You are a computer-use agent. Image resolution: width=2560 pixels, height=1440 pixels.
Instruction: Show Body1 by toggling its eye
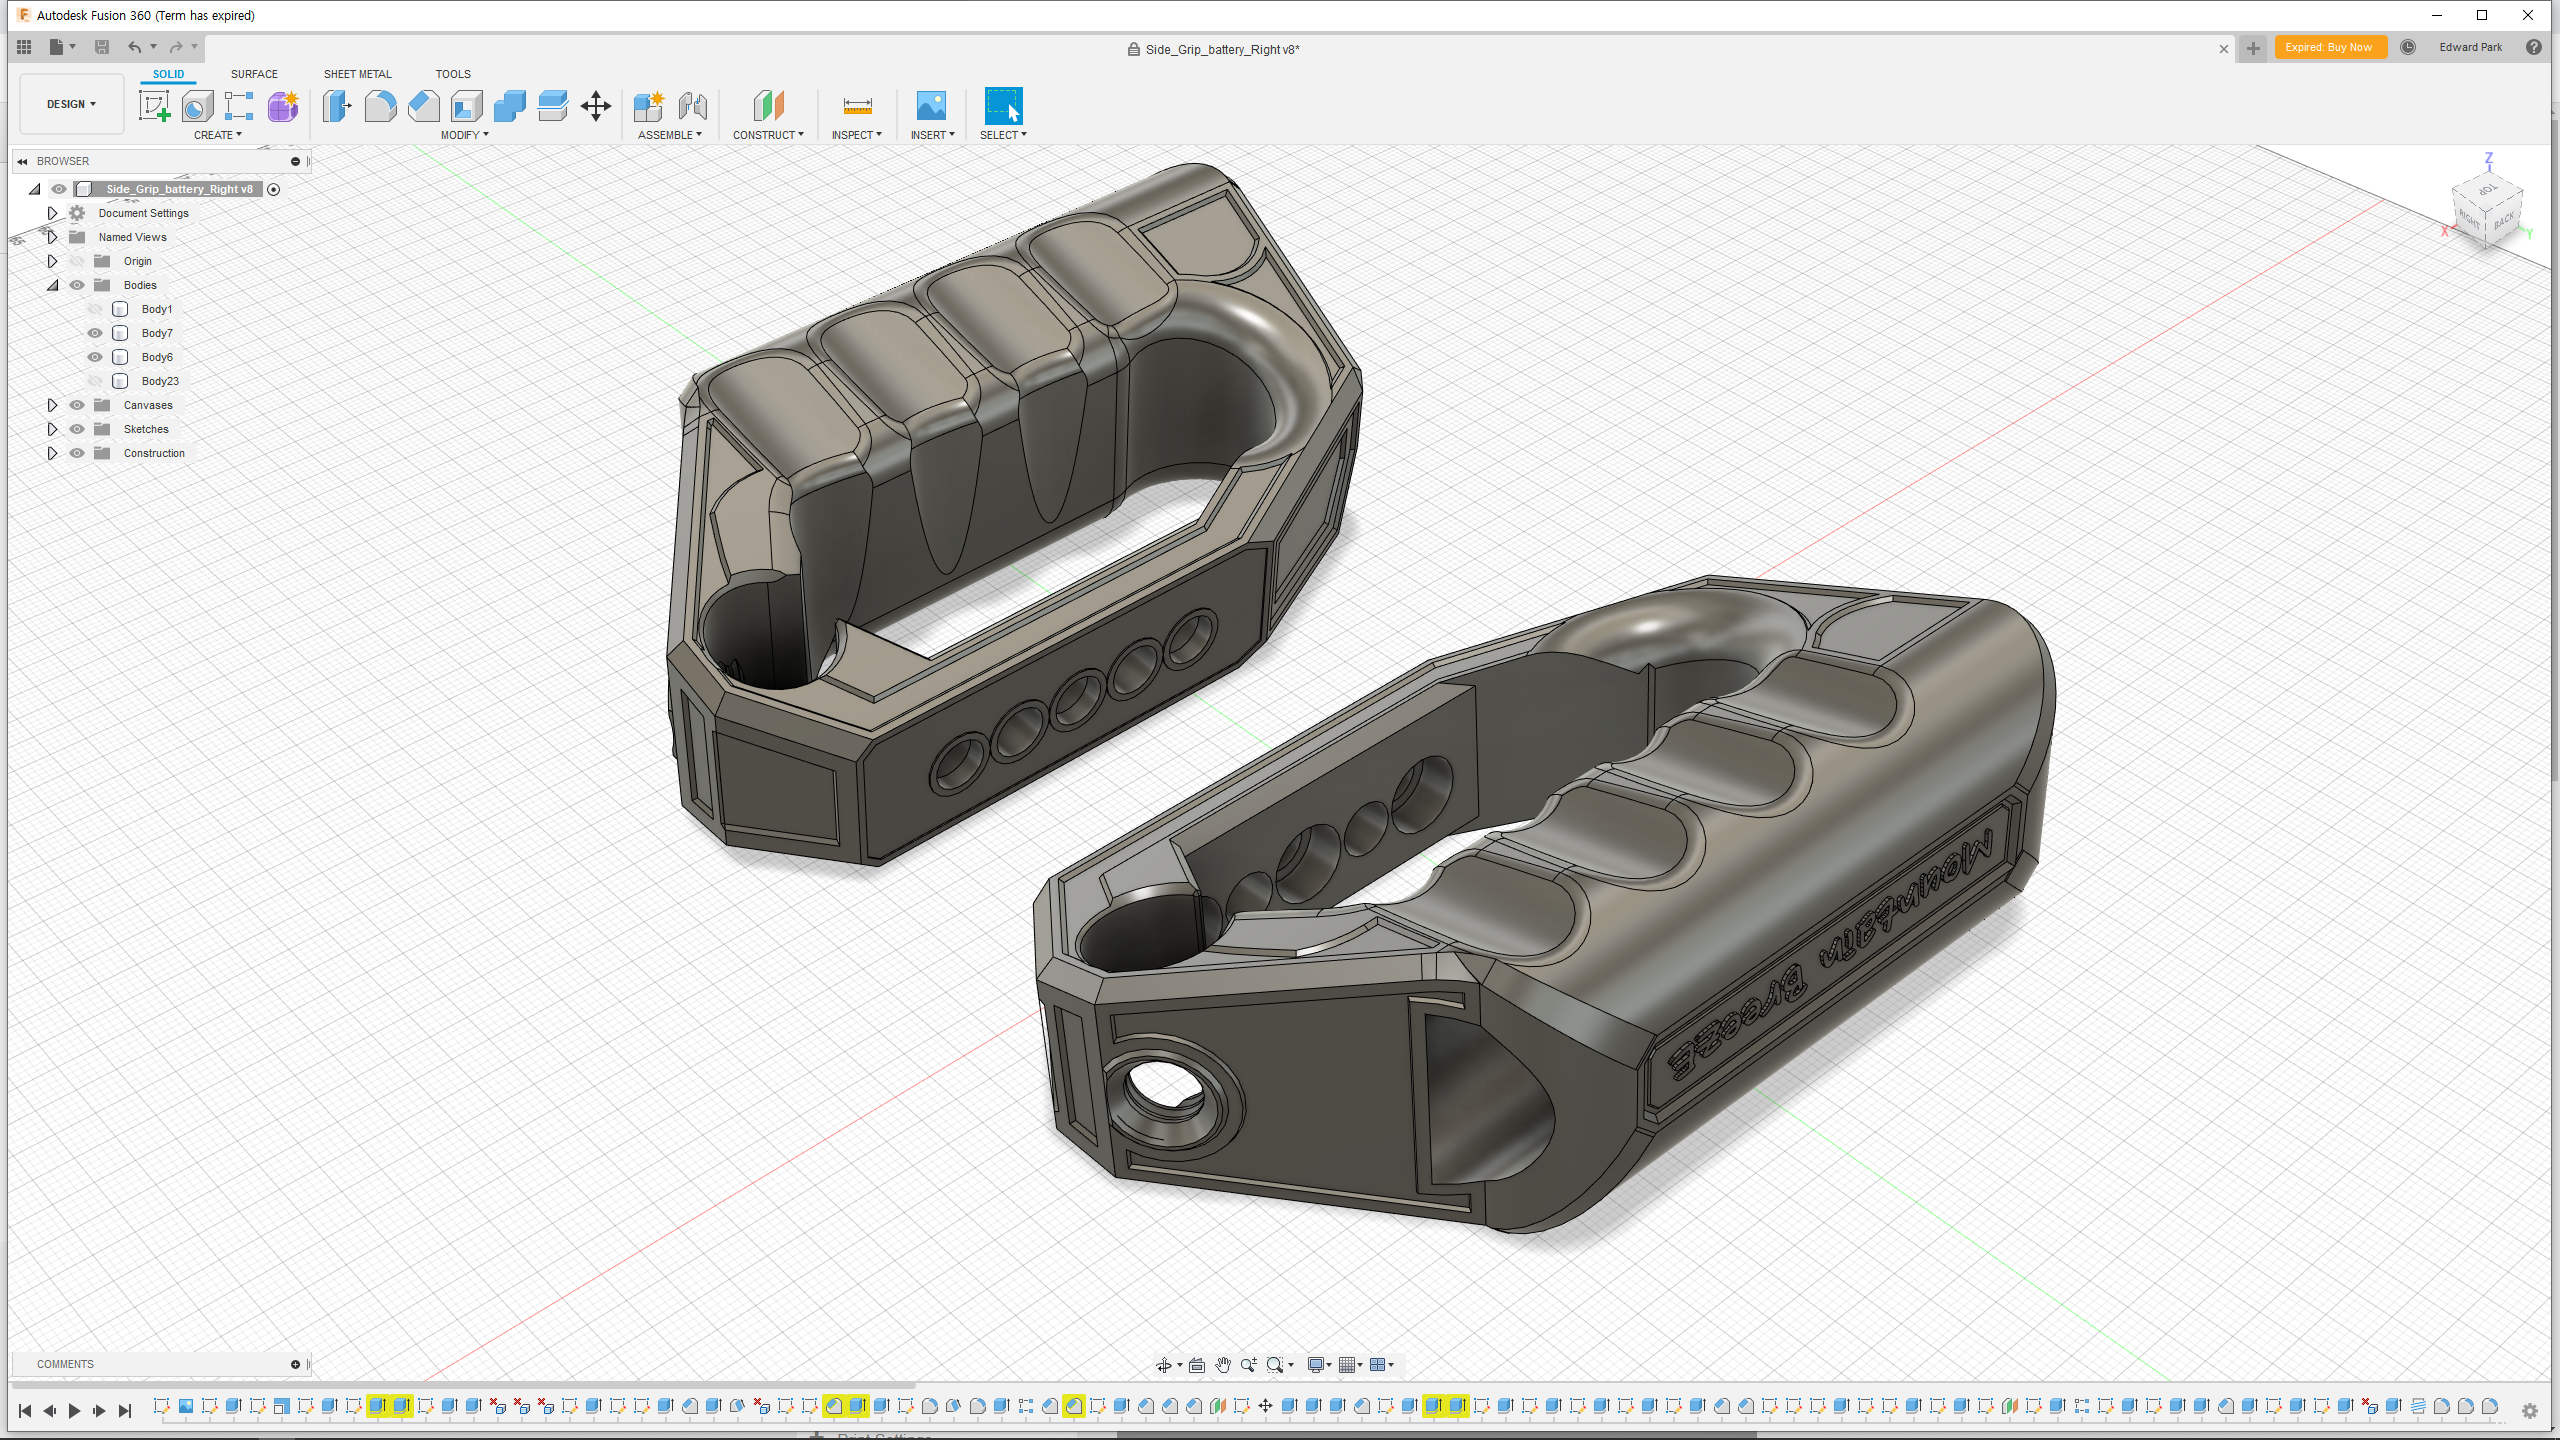pyautogui.click(x=95, y=309)
